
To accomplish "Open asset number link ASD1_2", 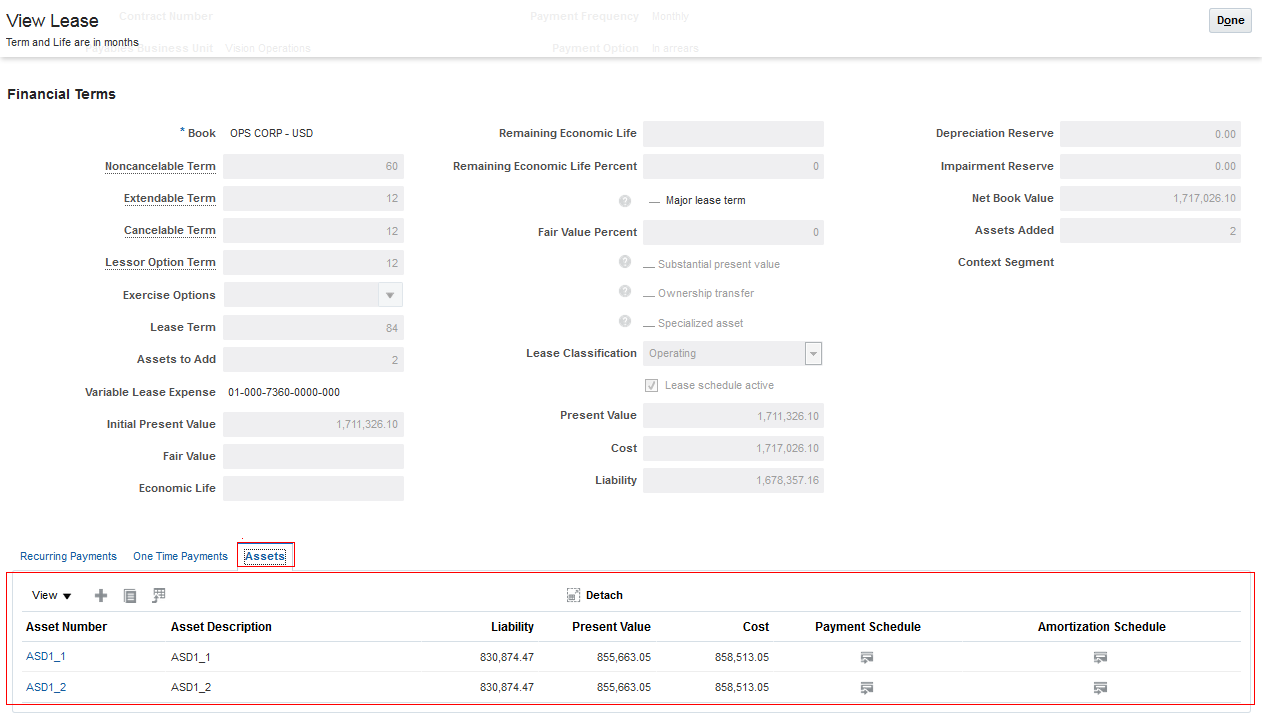I will click(x=46, y=687).
